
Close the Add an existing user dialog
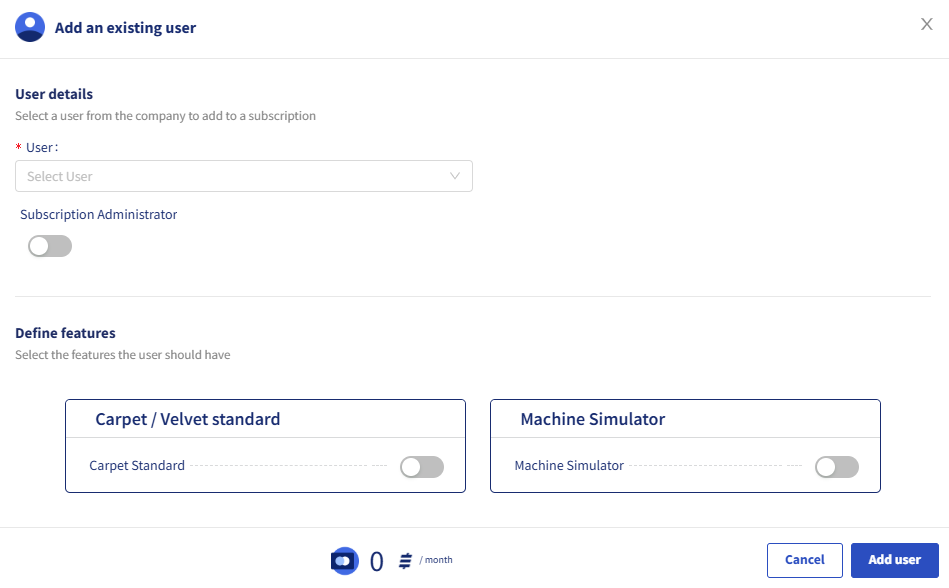click(x=927, y=24)
